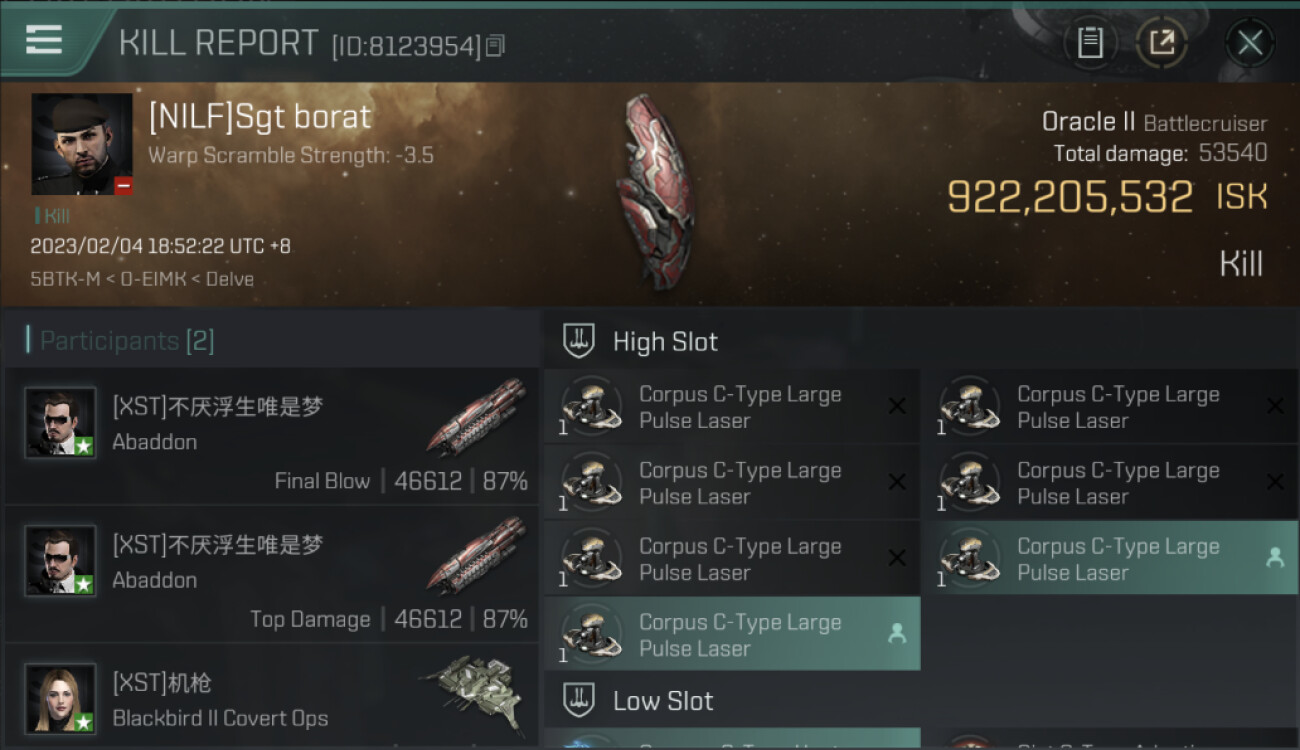Viewport: 1300px width, 750px height.
Task: Click the High Slot section header
Action: point(665,342)
